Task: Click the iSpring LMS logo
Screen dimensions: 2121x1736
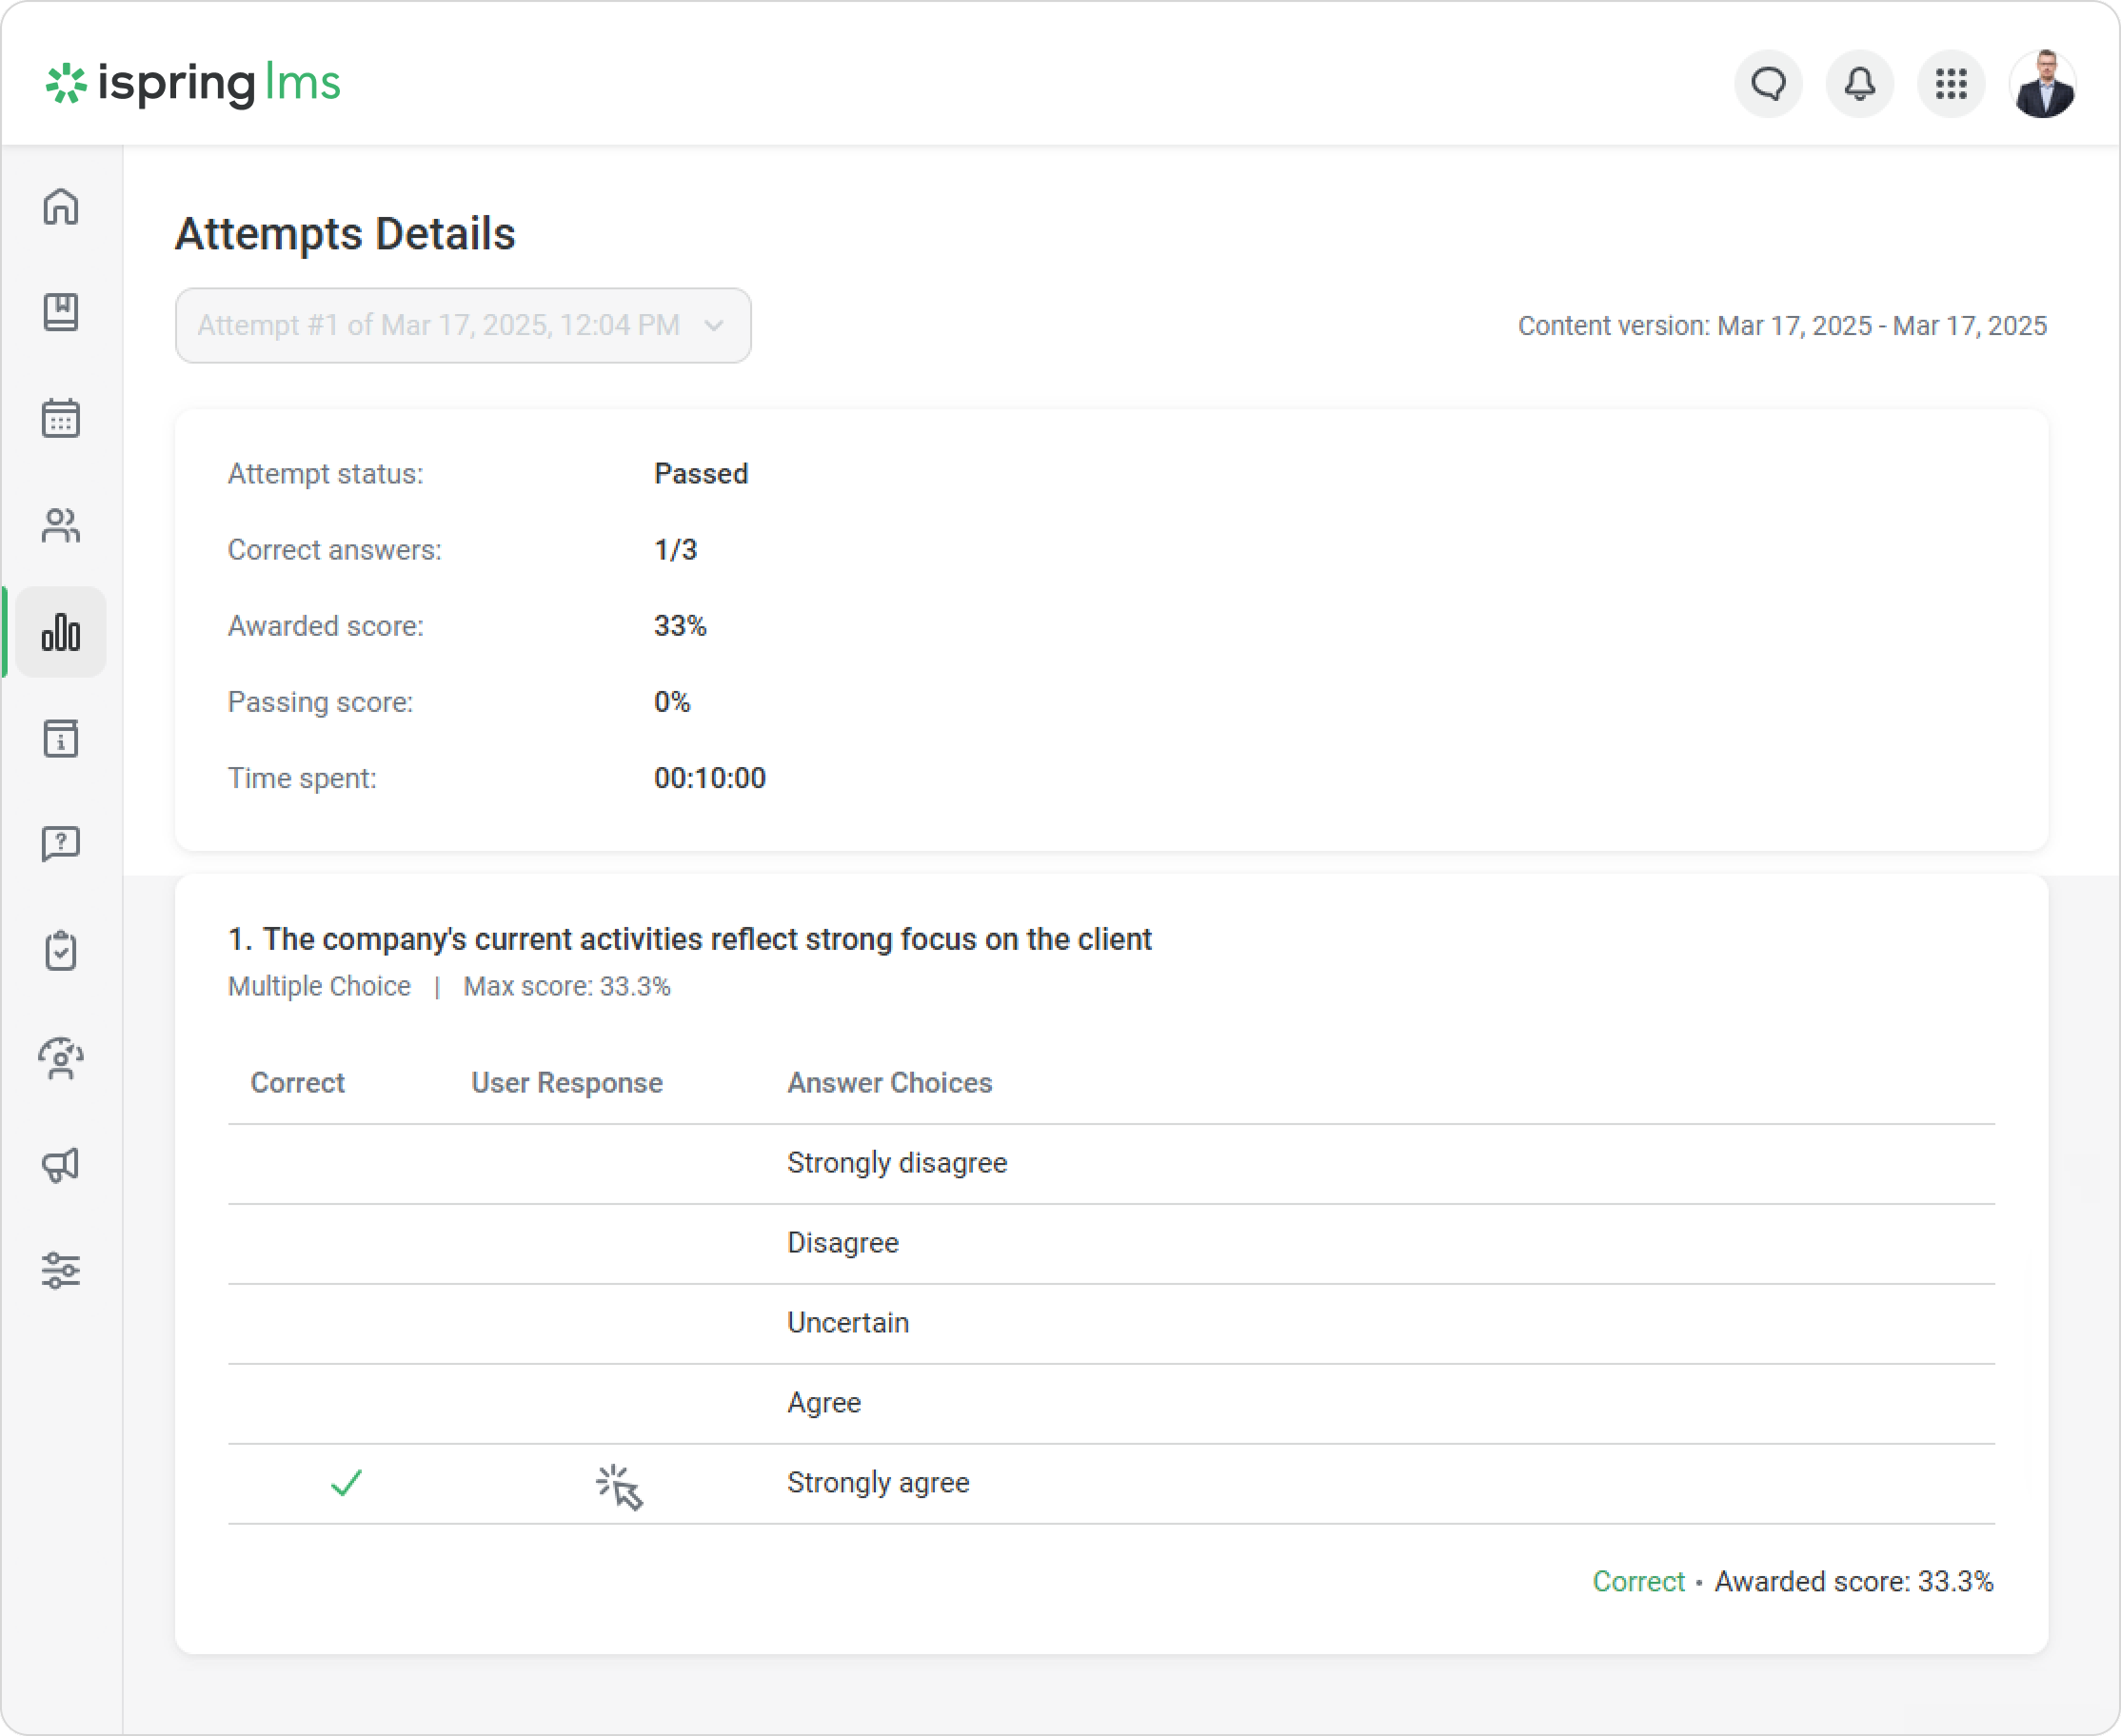Action: click(194, 84)
